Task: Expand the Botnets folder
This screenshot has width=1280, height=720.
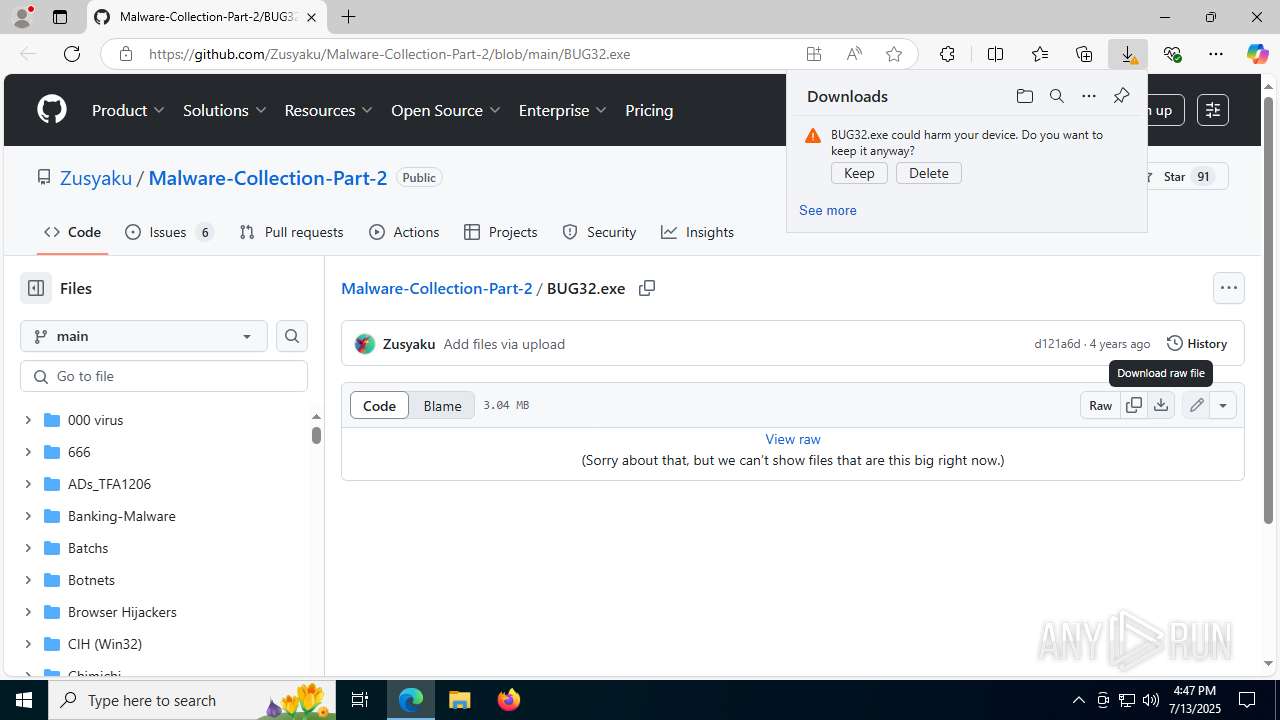Action: point(28,580)
